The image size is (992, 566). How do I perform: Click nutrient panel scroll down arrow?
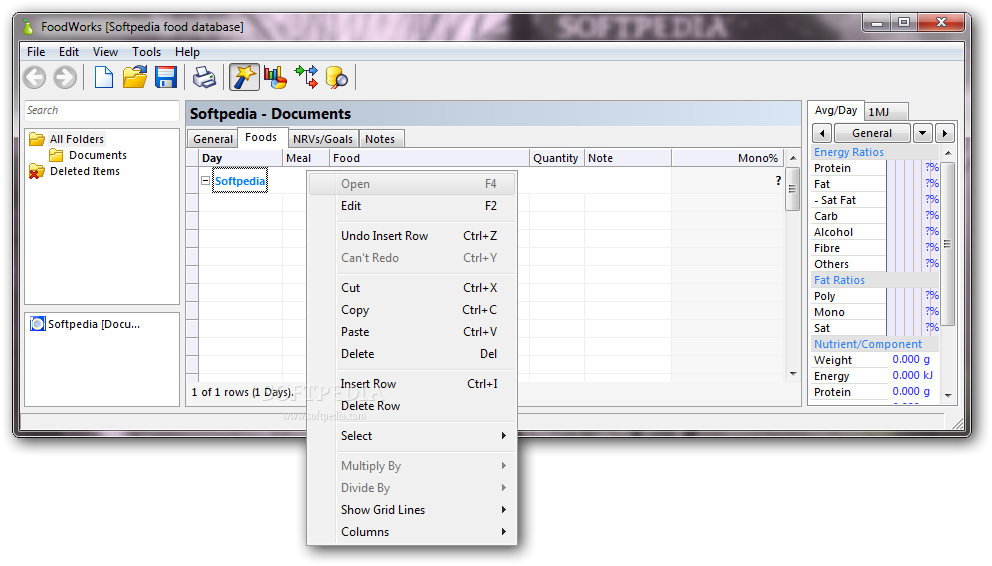pos(948,395)
